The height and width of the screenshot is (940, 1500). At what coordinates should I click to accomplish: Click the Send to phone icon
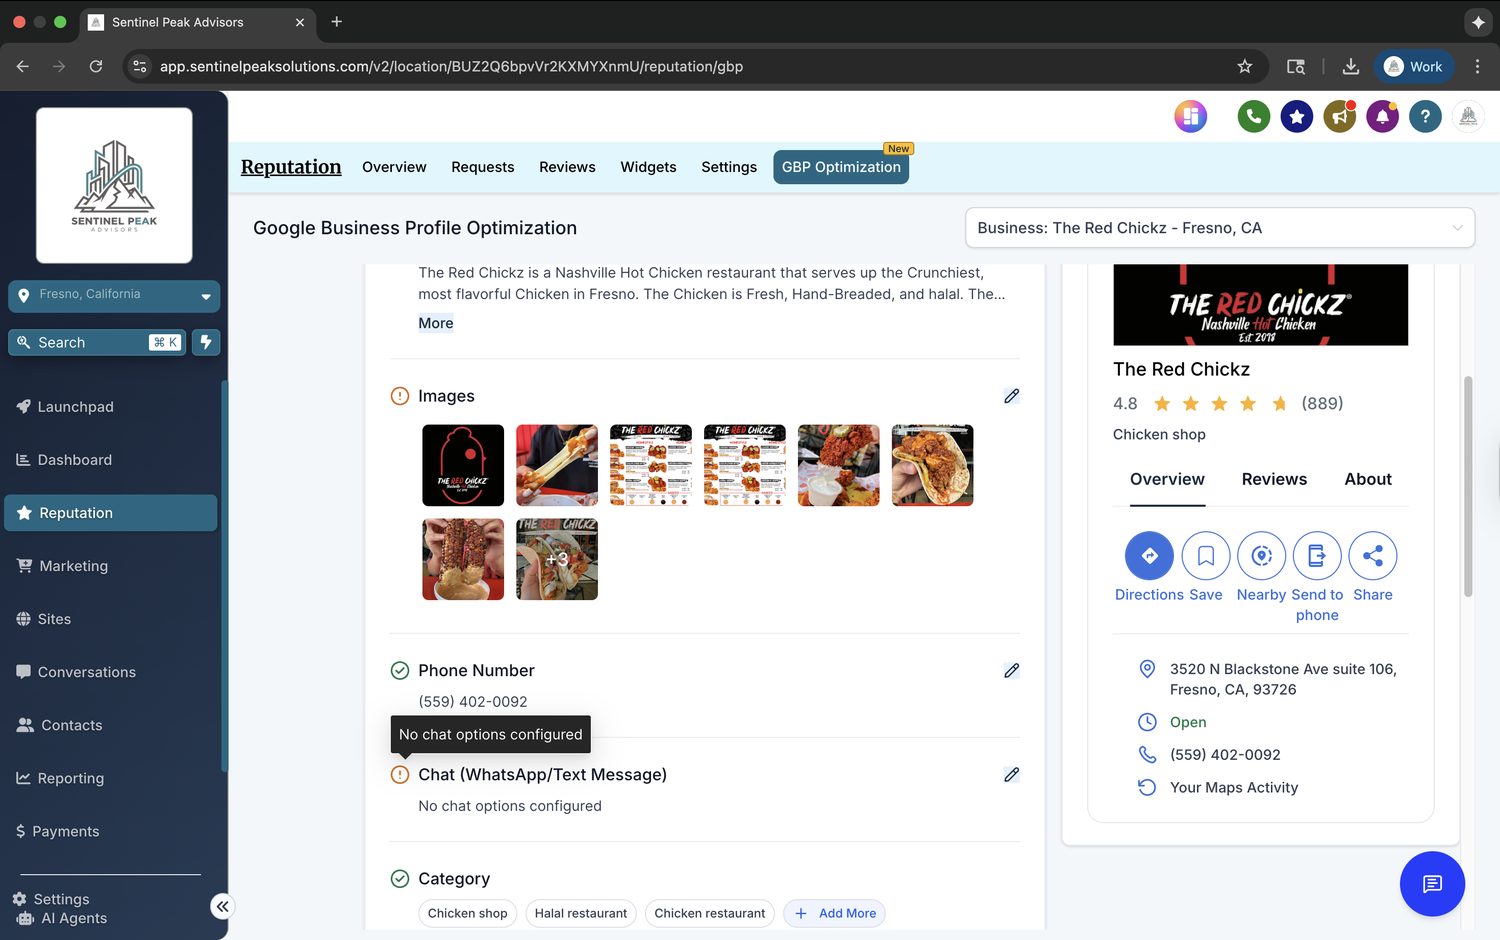[x=1317, y=556]
